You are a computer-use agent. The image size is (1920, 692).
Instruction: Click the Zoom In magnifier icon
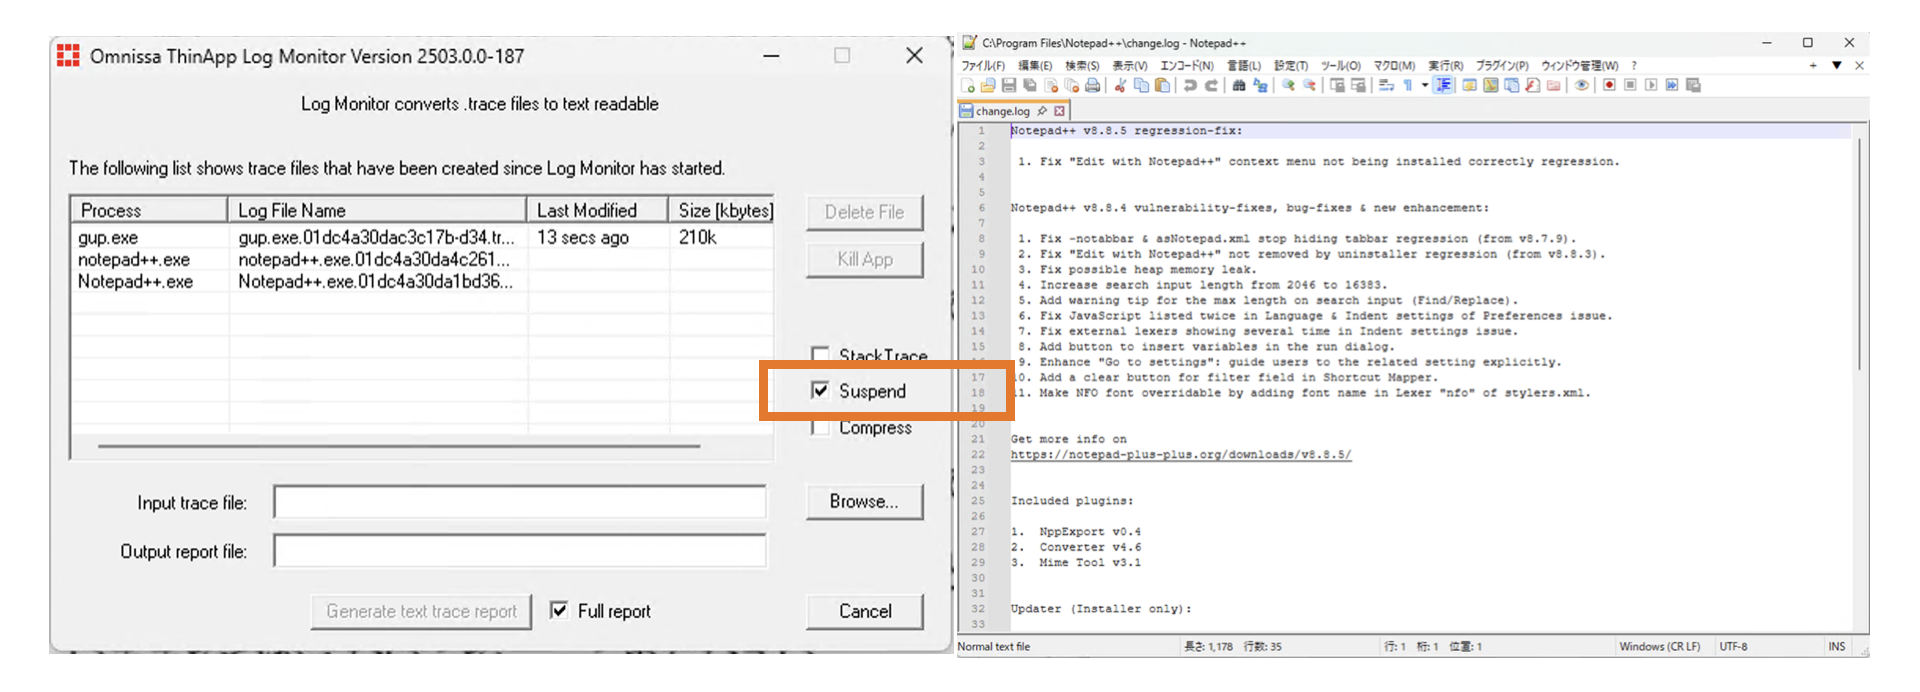pos(1288,86)
